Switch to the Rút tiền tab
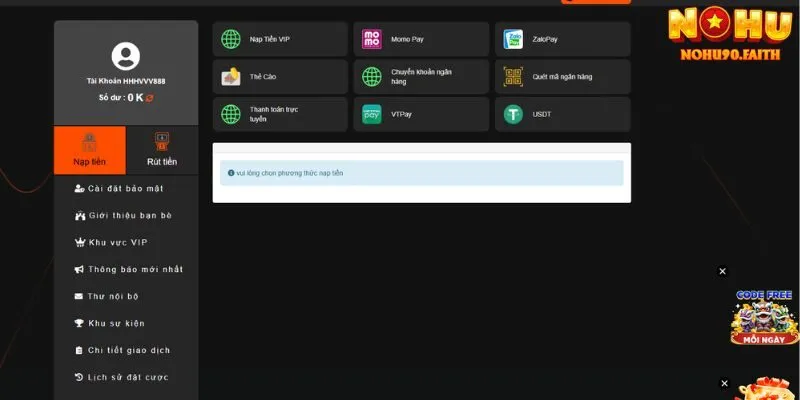This screenshot has height=400, width=800. tap(162, 150)
